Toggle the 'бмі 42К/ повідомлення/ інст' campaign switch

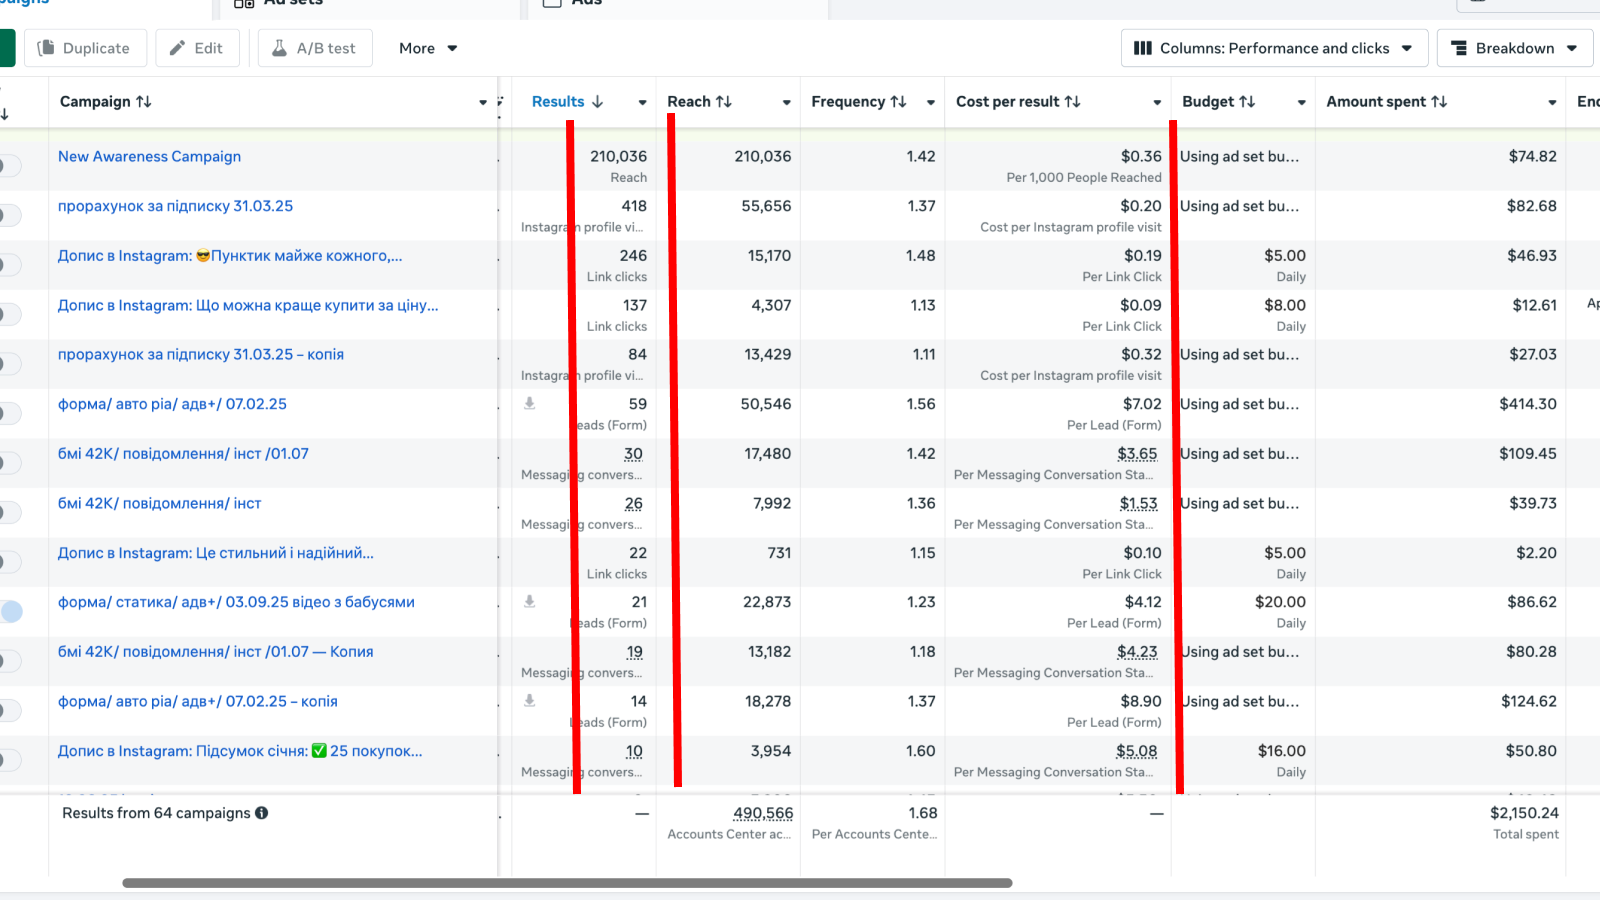pos(10,512)
